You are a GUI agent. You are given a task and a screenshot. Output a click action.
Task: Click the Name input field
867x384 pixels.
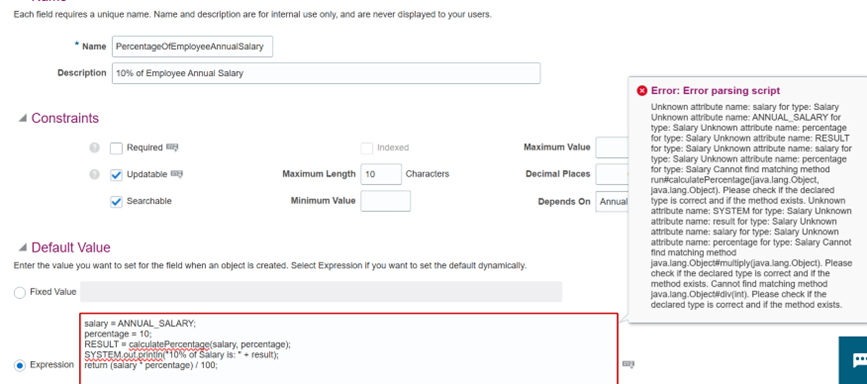192,47
